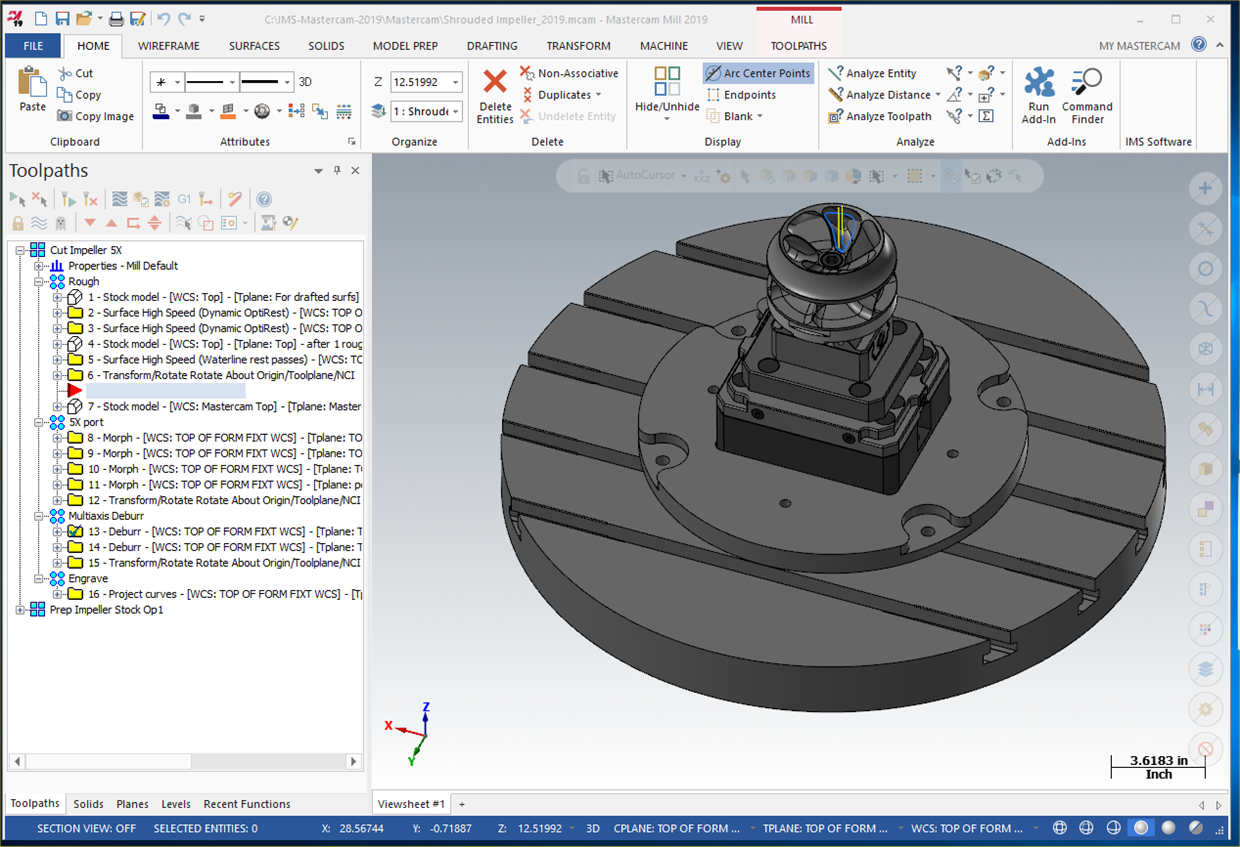Click the Non-Associative delete icon
Image resolution: width=1240 pixels, height=847 pixels.
point(527,73)
